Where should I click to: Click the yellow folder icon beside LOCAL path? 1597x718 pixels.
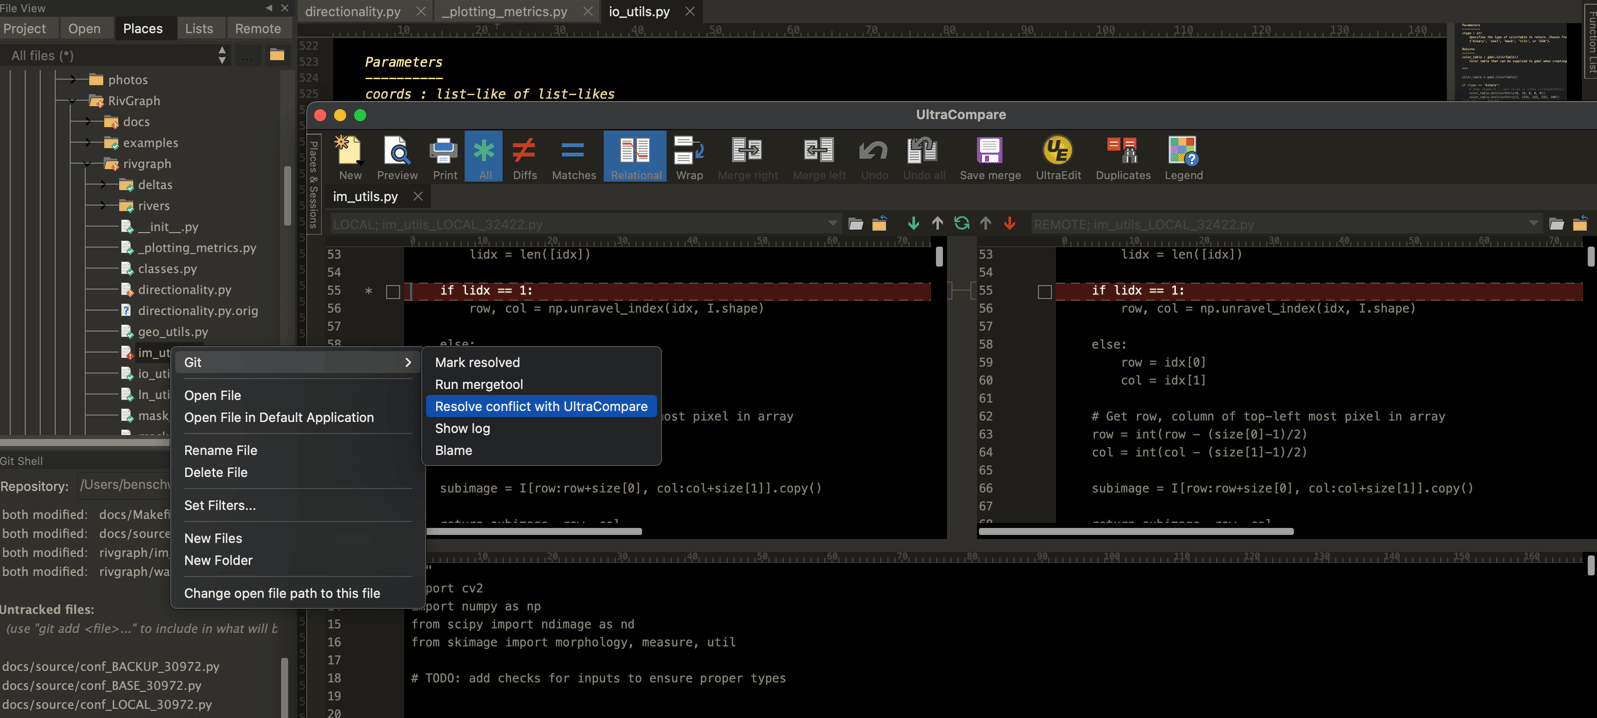coord(879,224)
